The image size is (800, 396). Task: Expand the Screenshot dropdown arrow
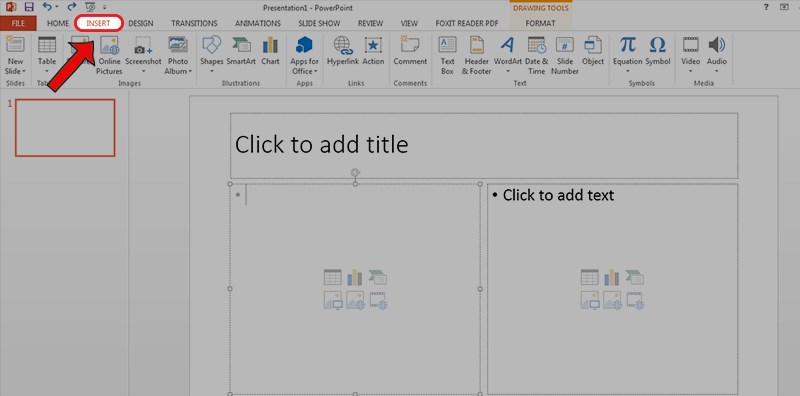pos(143,71)
